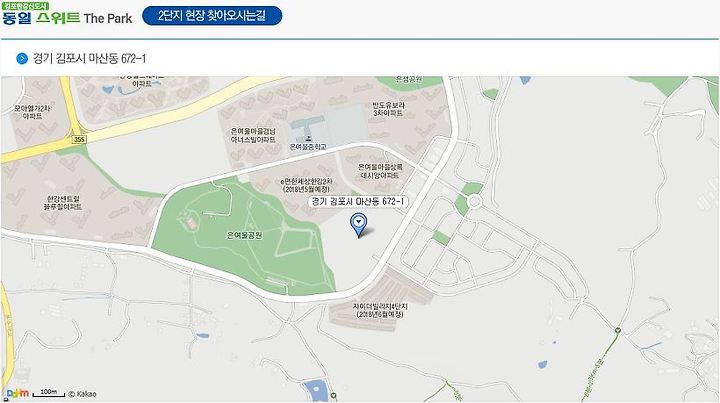Click the e편한세상한강2차 label
720x403 pixels.
306,185
